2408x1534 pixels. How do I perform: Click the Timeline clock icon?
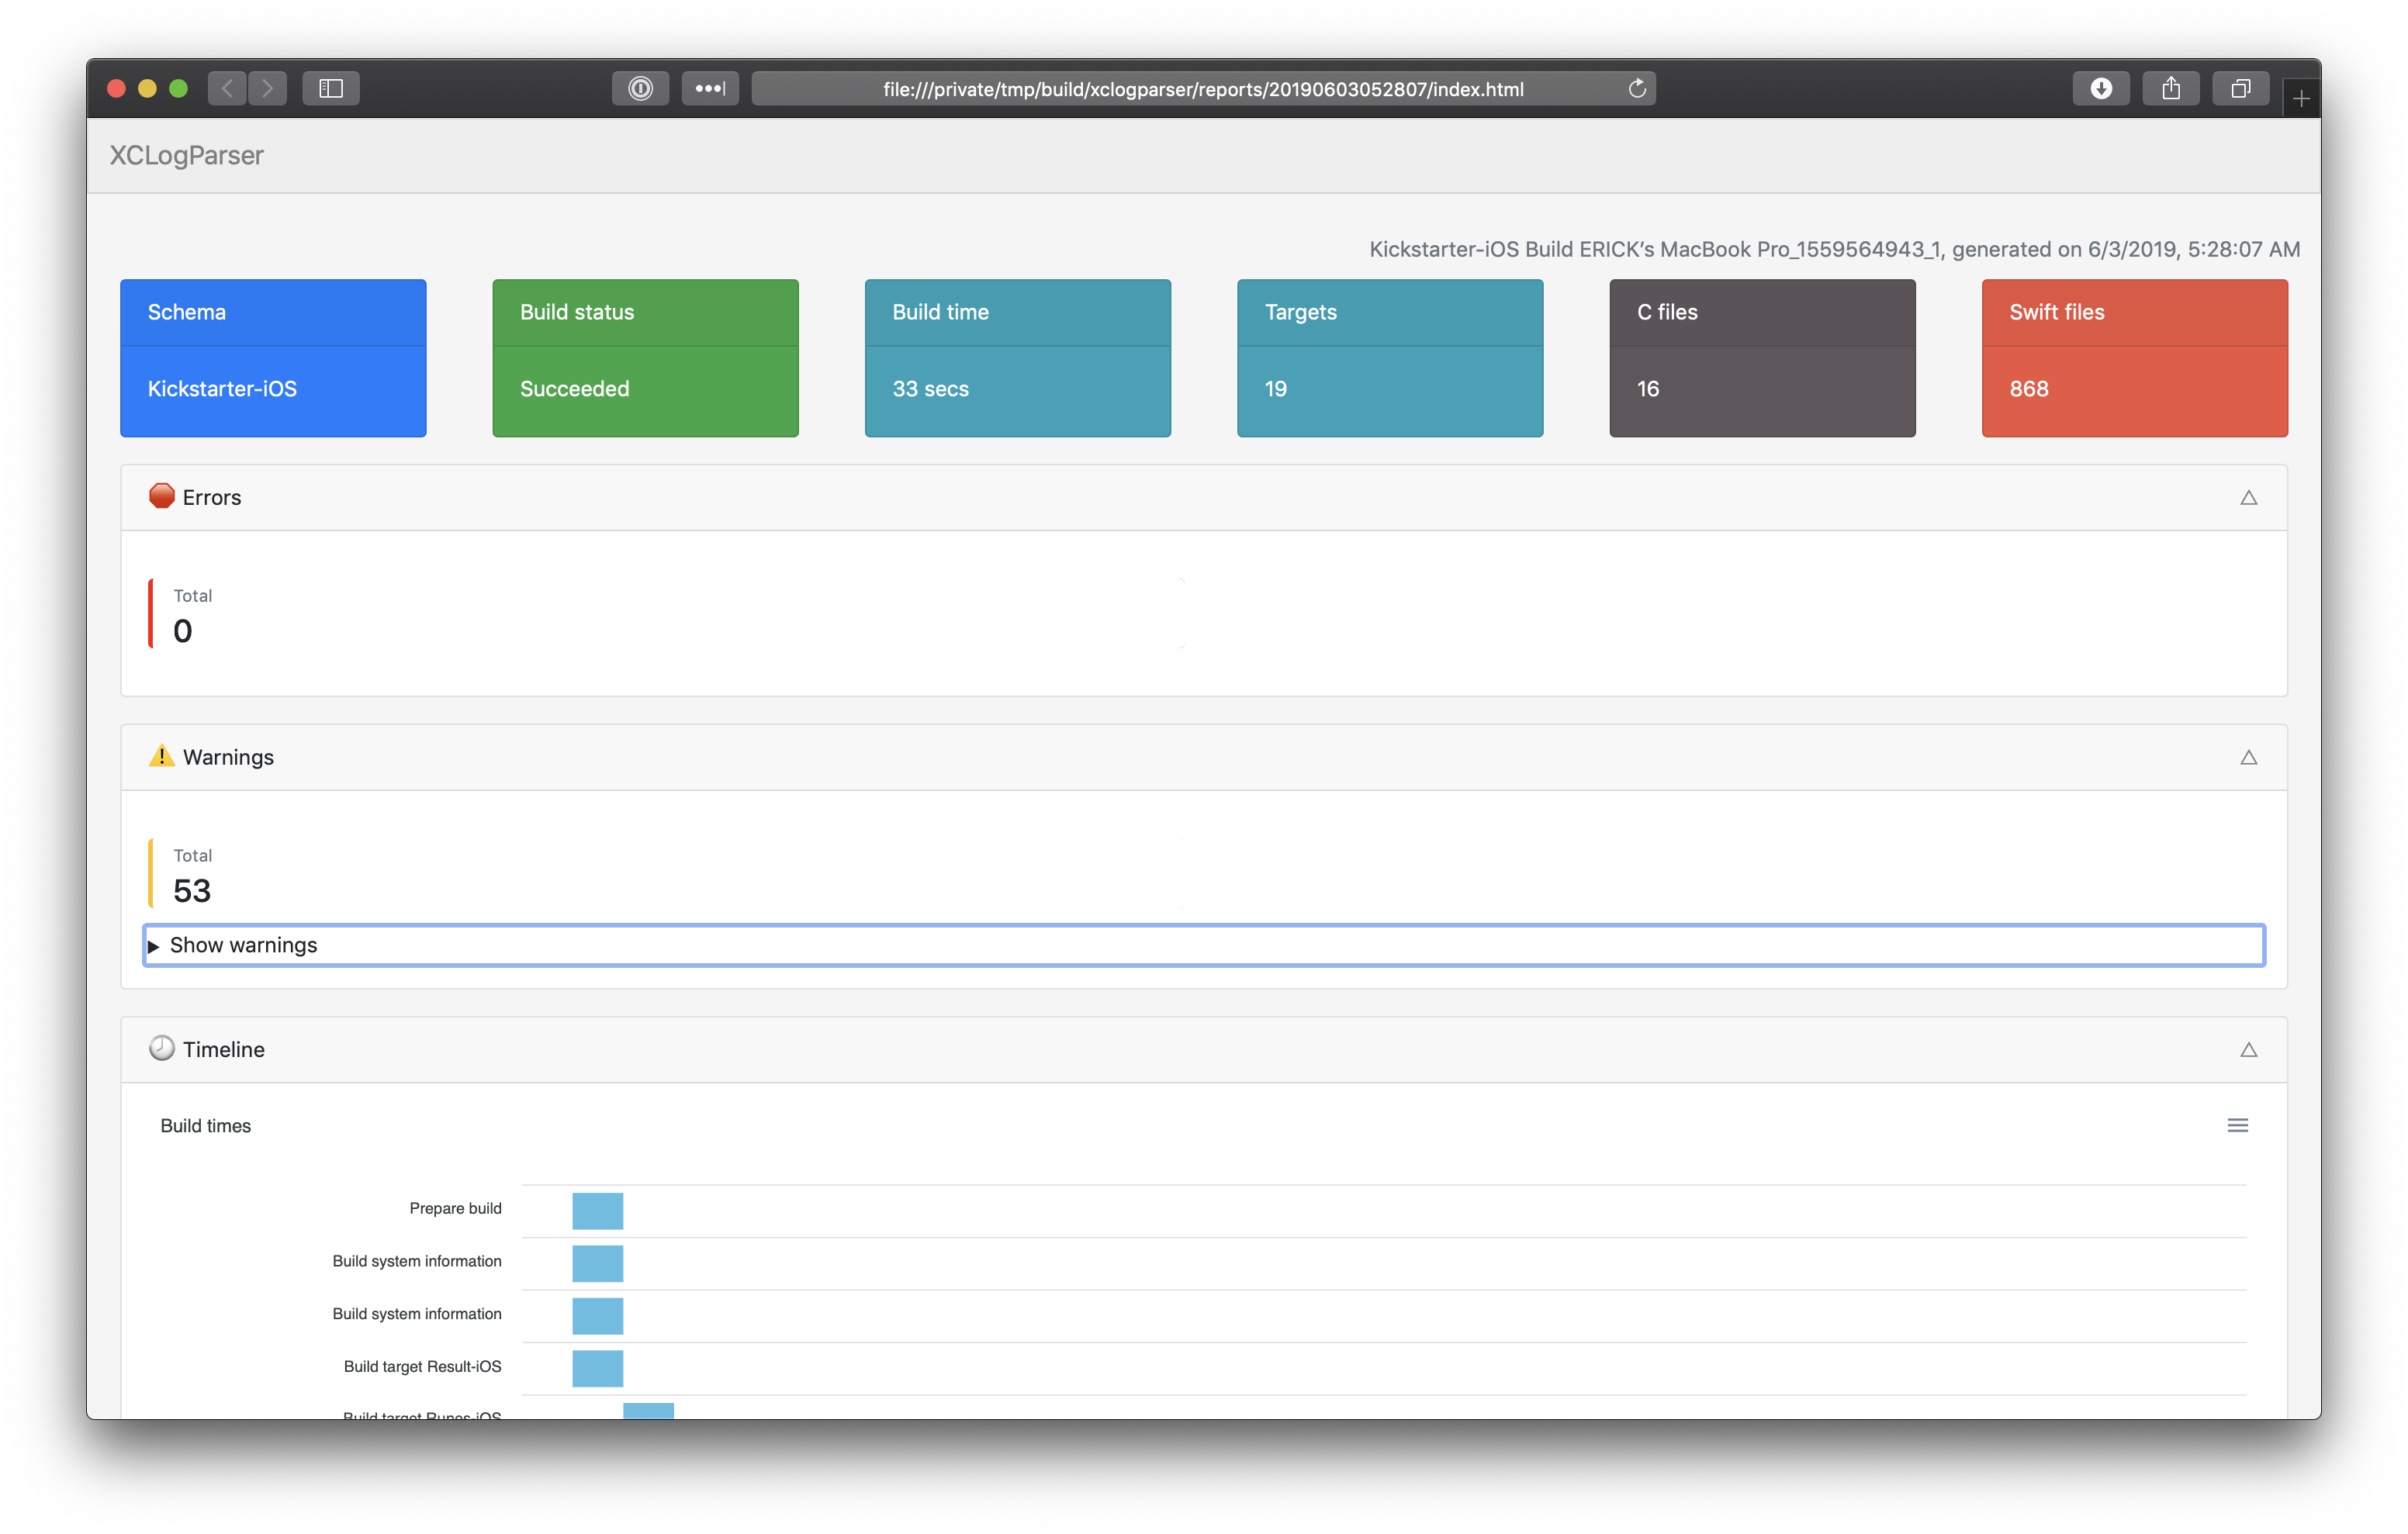[x=160, y=1048]
